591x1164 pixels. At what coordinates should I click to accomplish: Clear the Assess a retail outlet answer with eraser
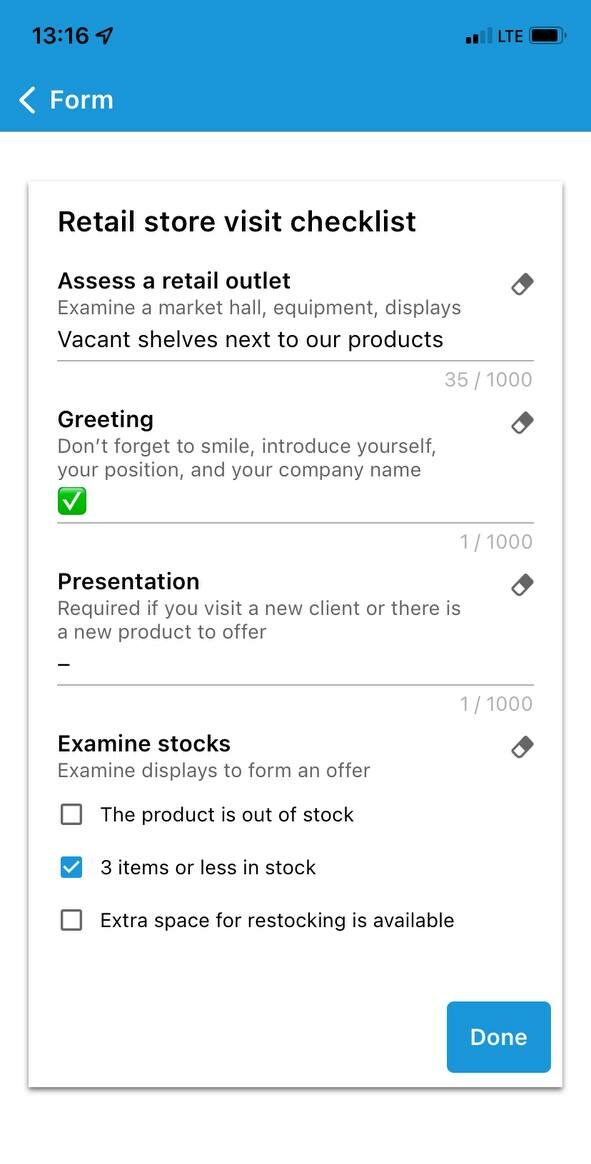click(x=523, y=284)
